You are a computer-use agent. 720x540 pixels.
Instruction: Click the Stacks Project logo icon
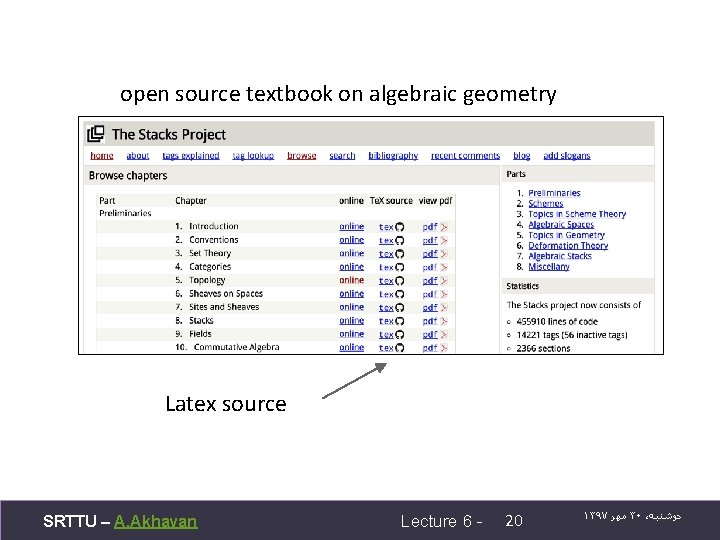click(x=96, y=134)
